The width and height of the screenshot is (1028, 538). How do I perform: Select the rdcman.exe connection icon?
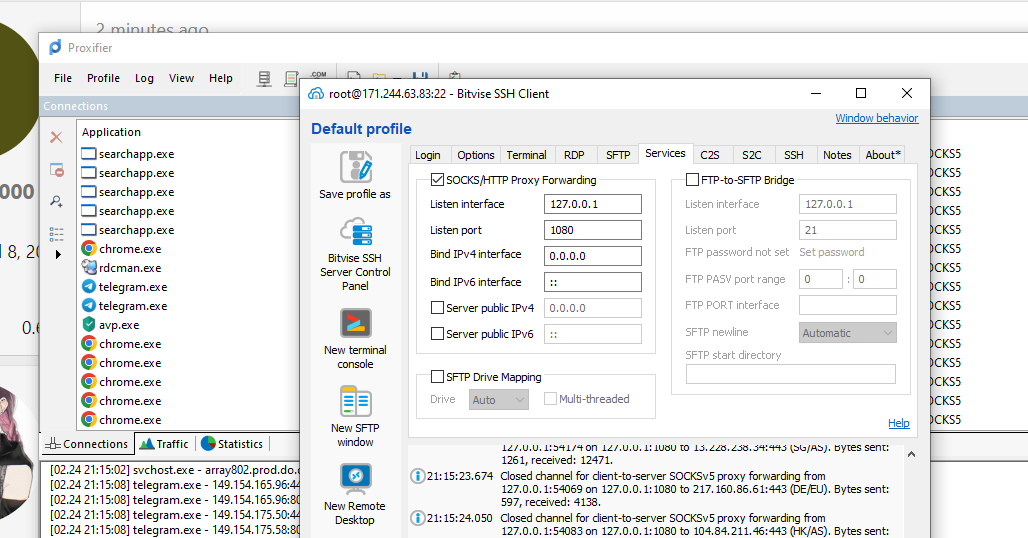tap(89, 267)
